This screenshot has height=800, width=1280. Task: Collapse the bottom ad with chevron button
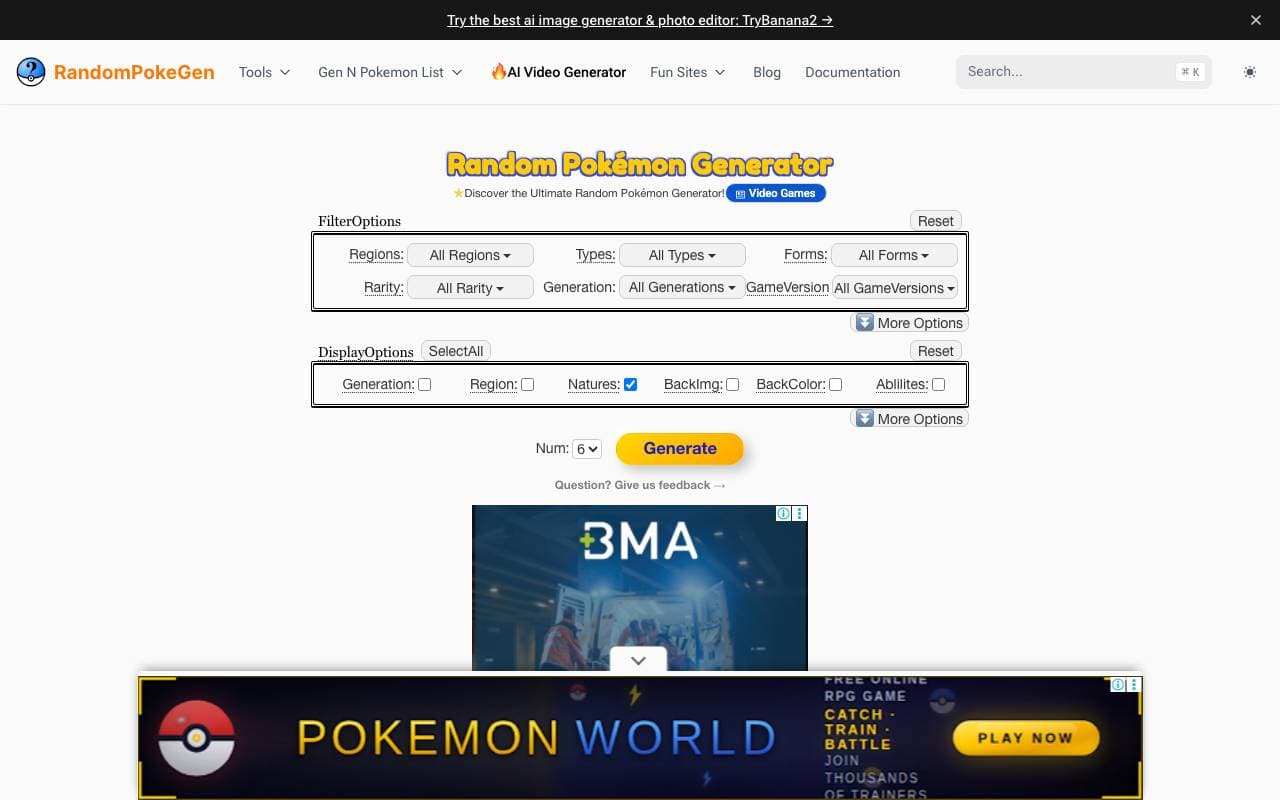(x=639, y=660)
